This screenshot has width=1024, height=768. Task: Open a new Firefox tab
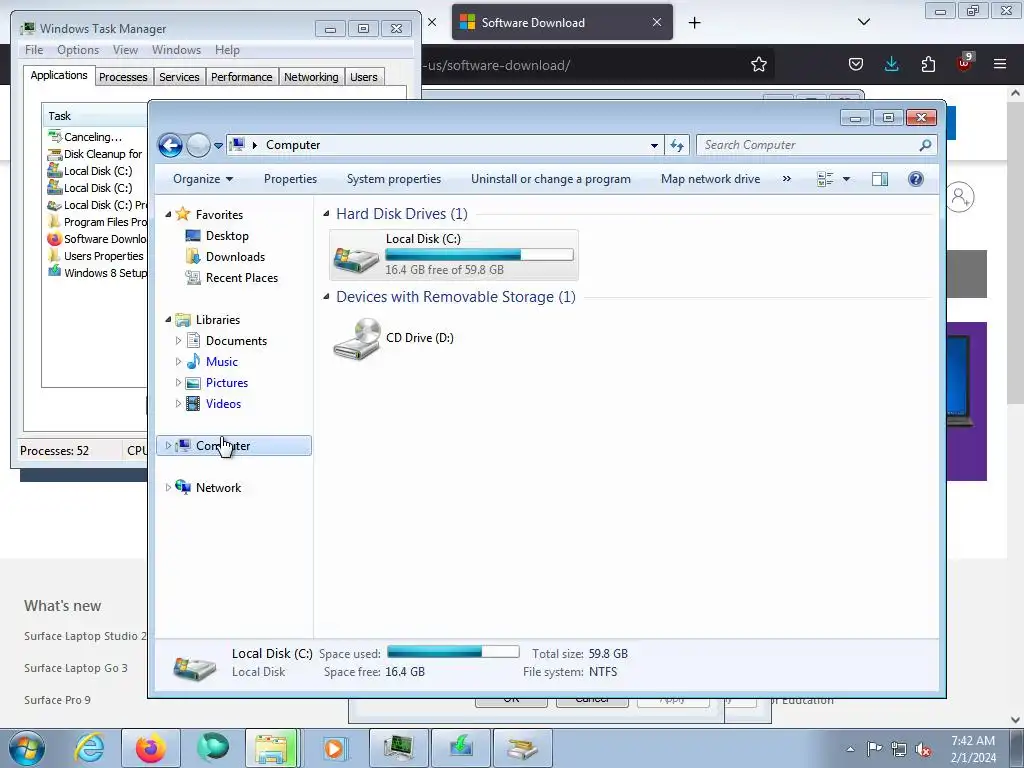(x=694, y=23)
